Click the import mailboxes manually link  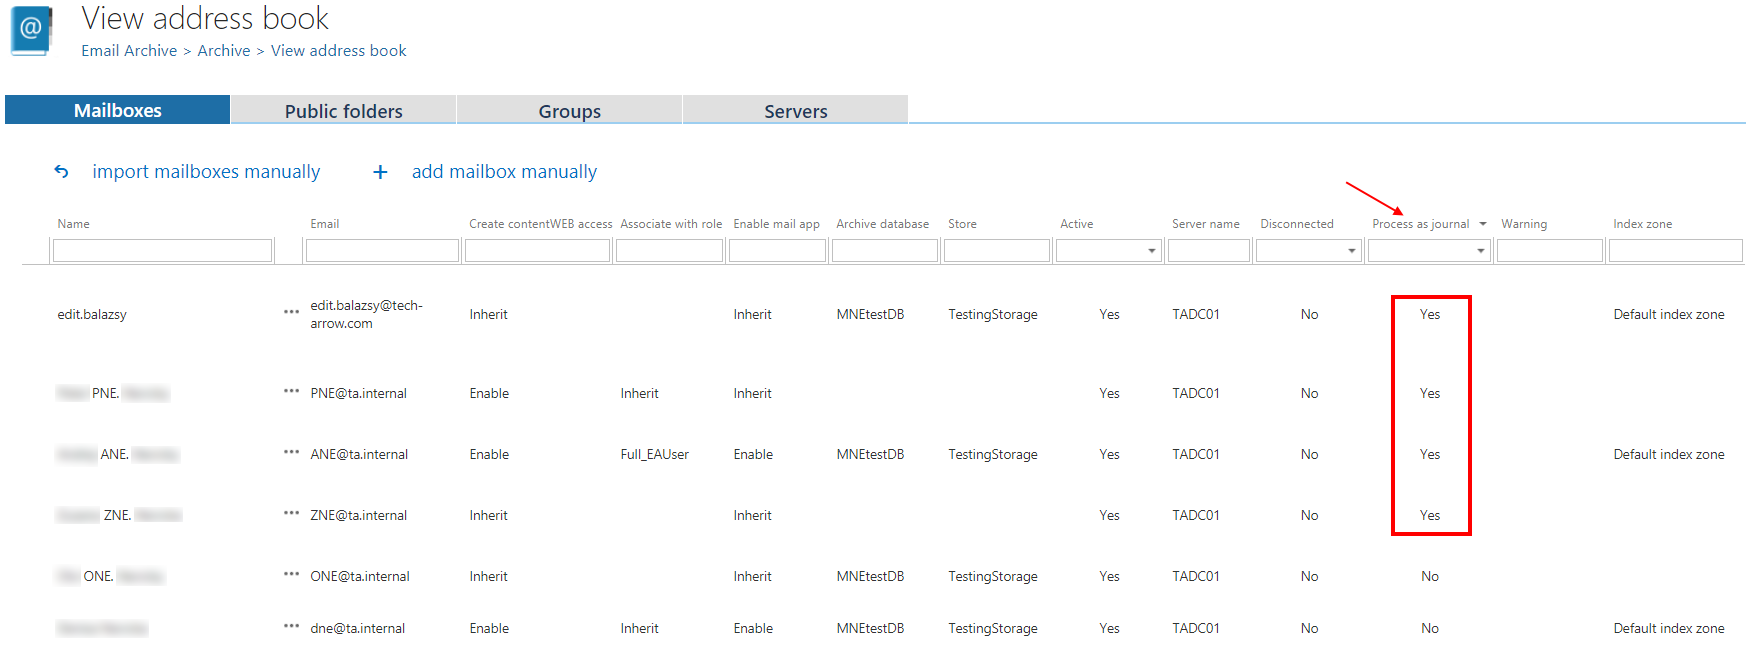tap(206, 172)
